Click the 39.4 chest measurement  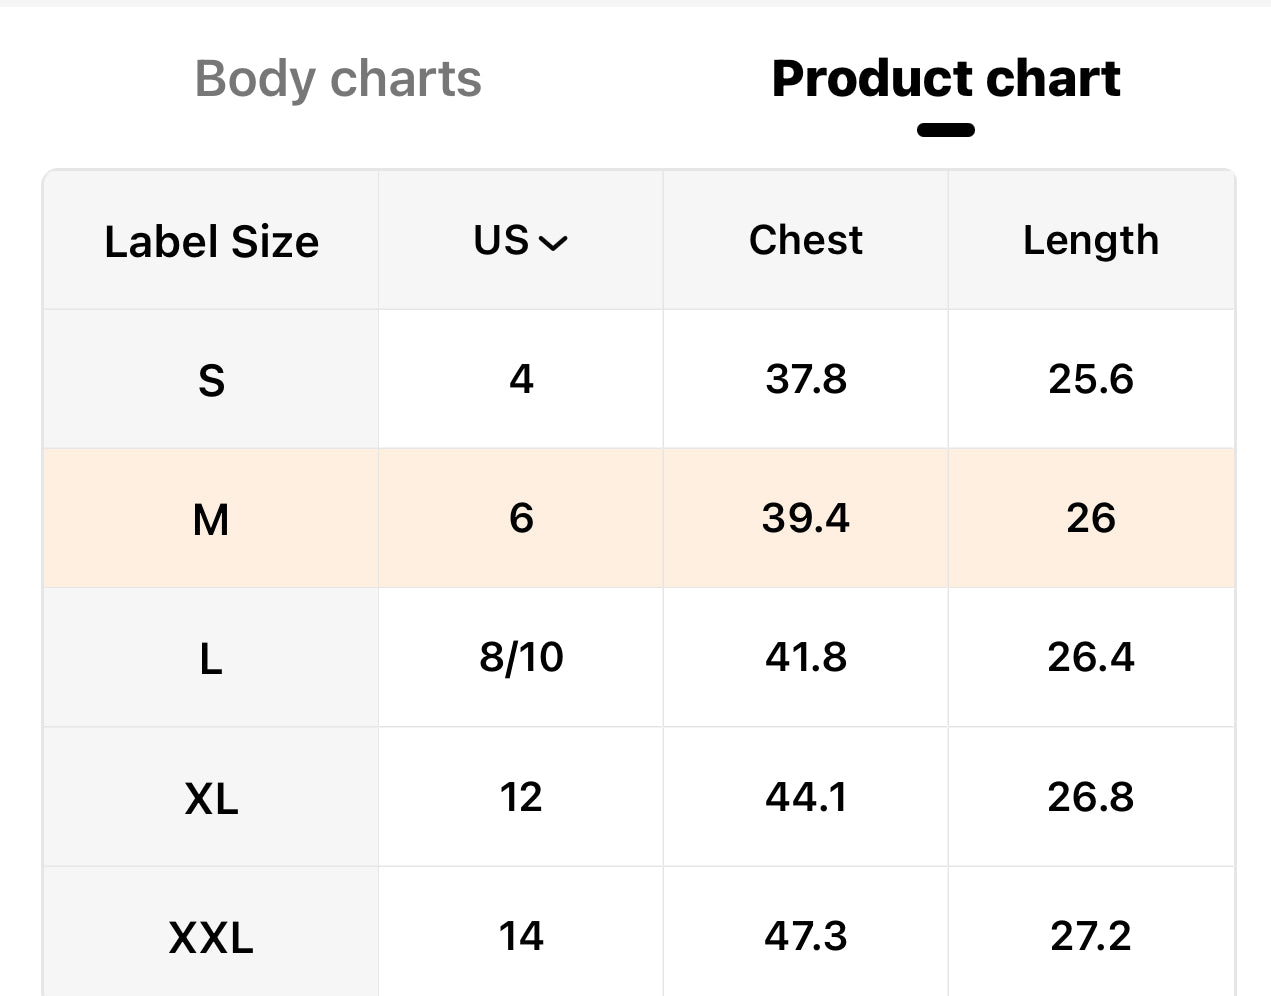point(805,518)
